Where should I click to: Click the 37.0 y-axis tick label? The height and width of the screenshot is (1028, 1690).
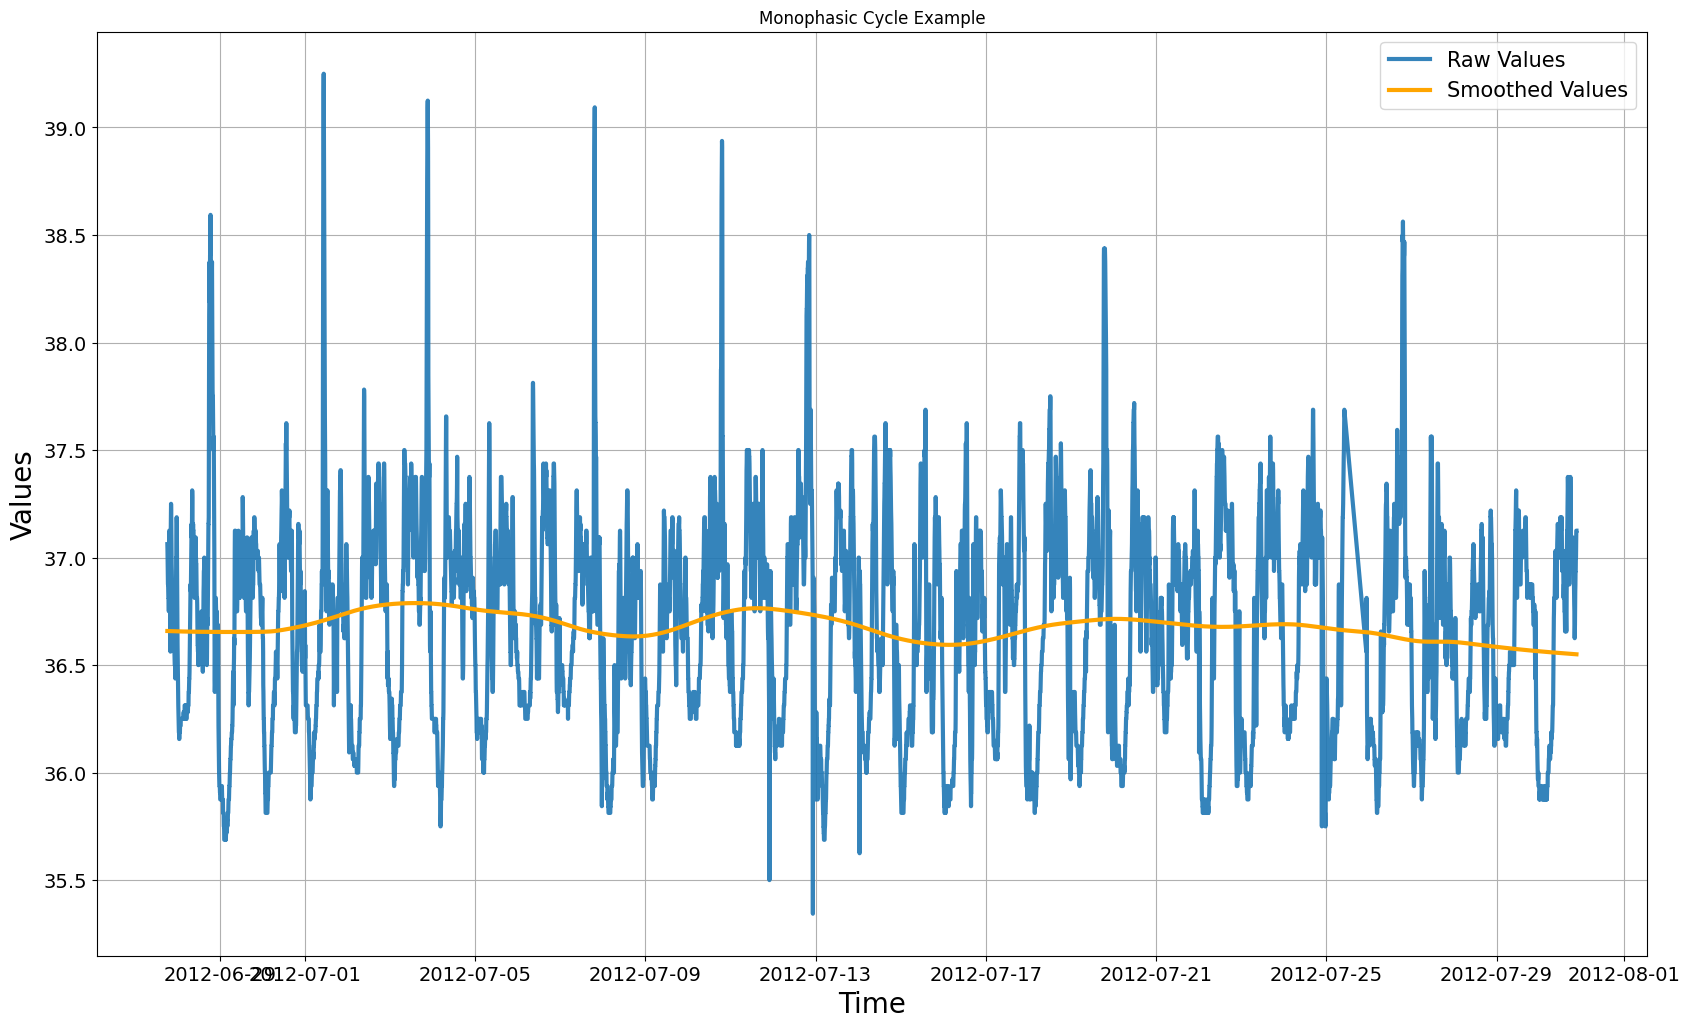tap(63, 558)
